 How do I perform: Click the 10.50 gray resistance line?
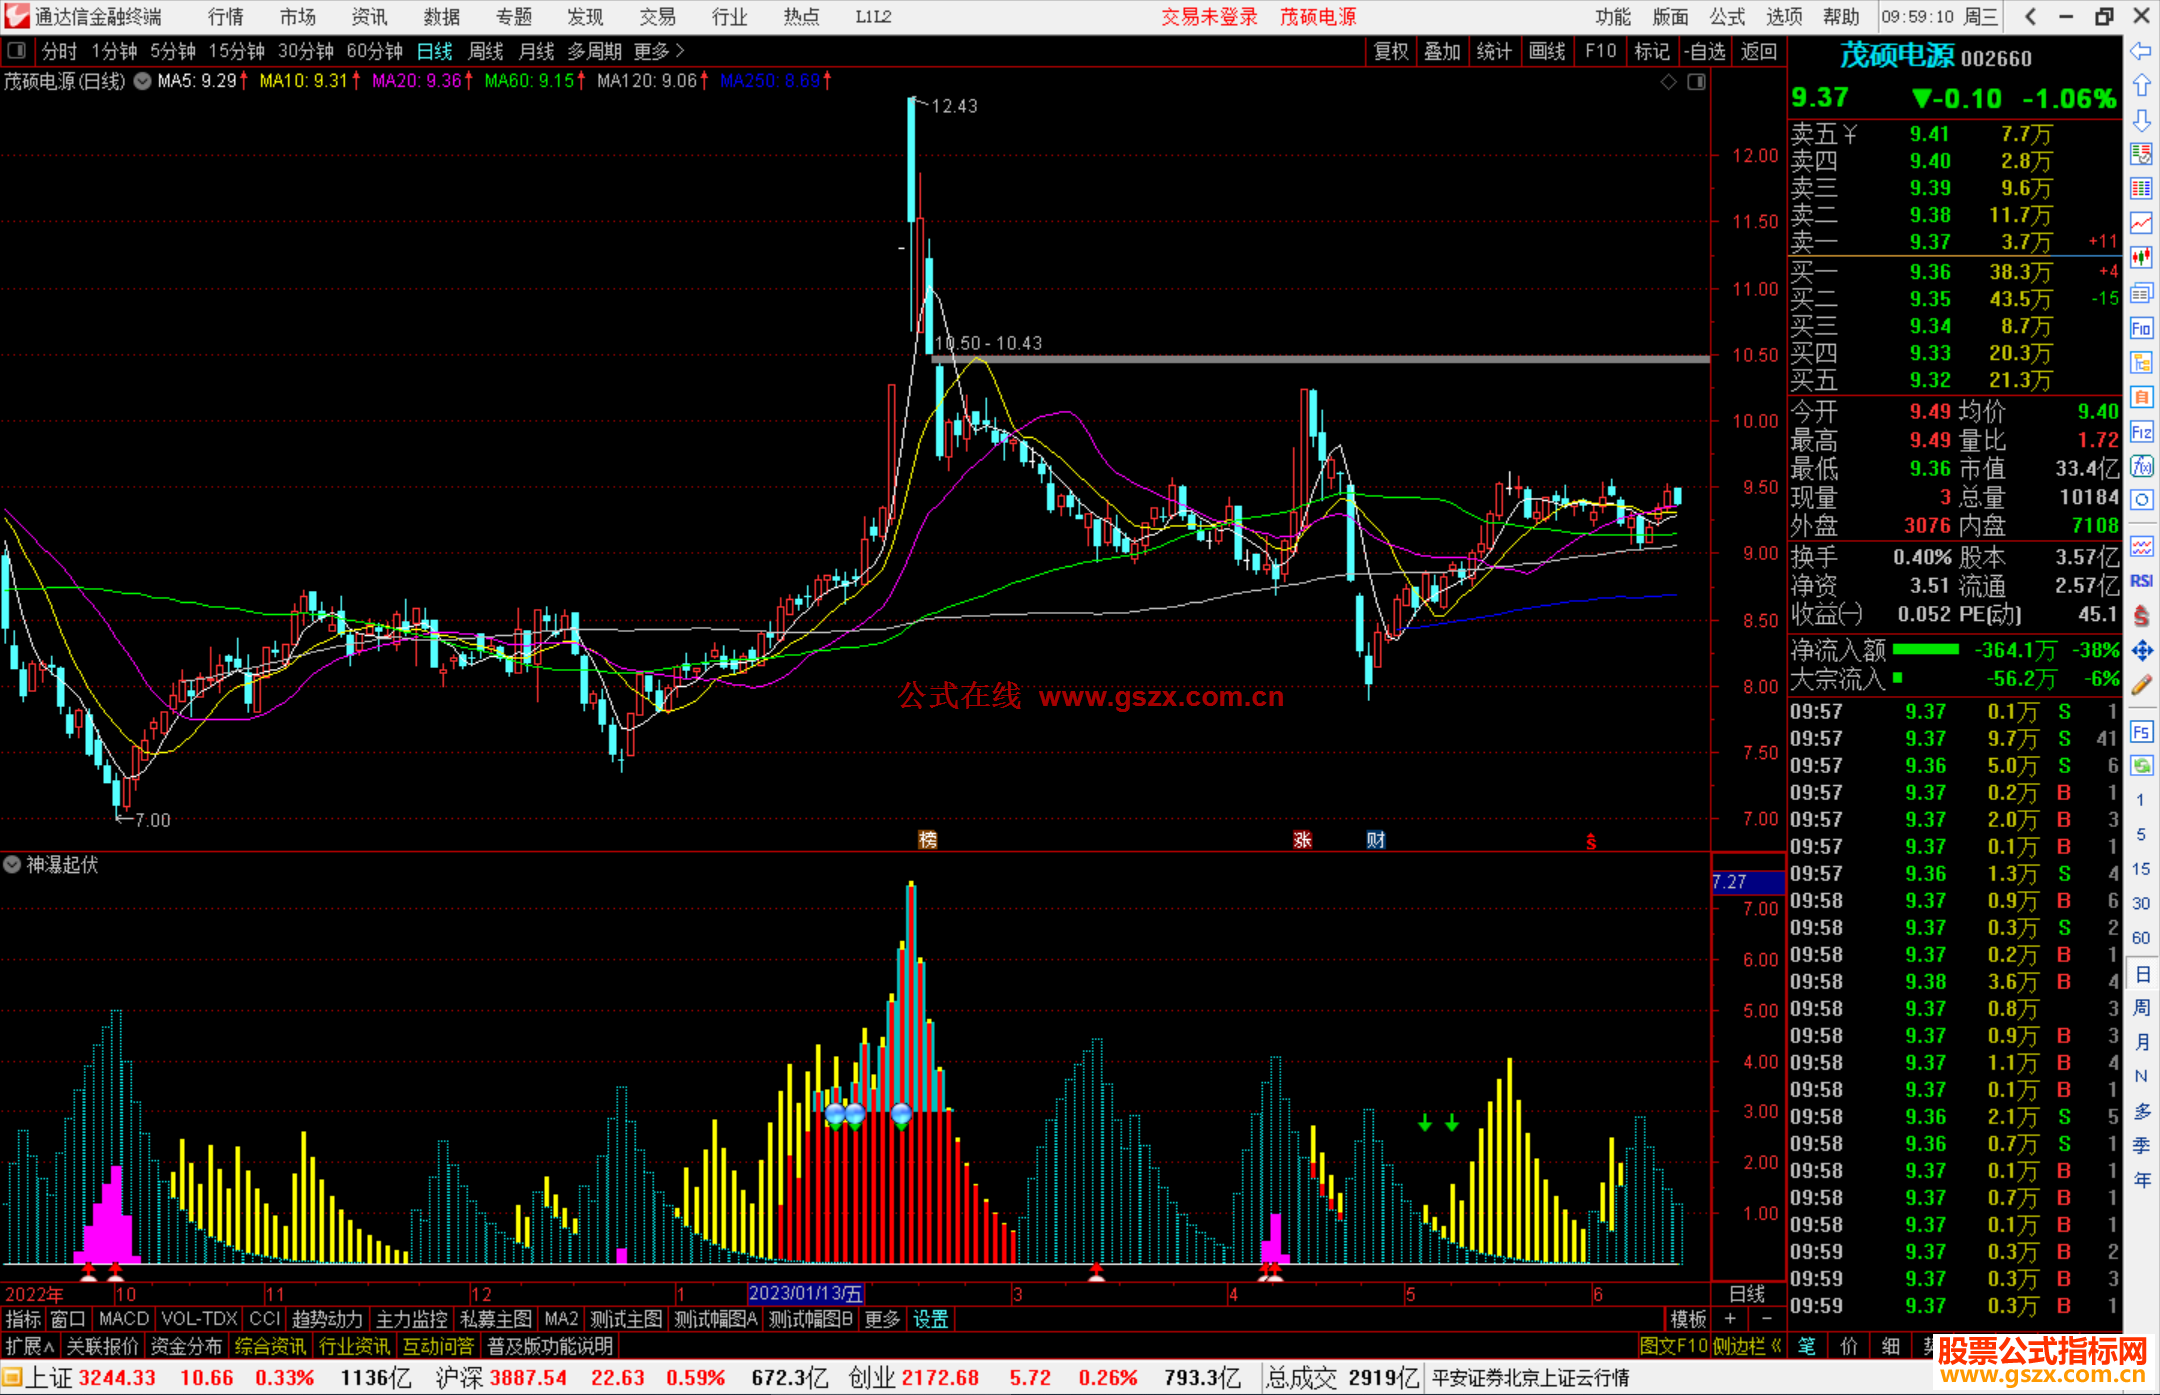pyautogui.click(x=1300, y=358)
